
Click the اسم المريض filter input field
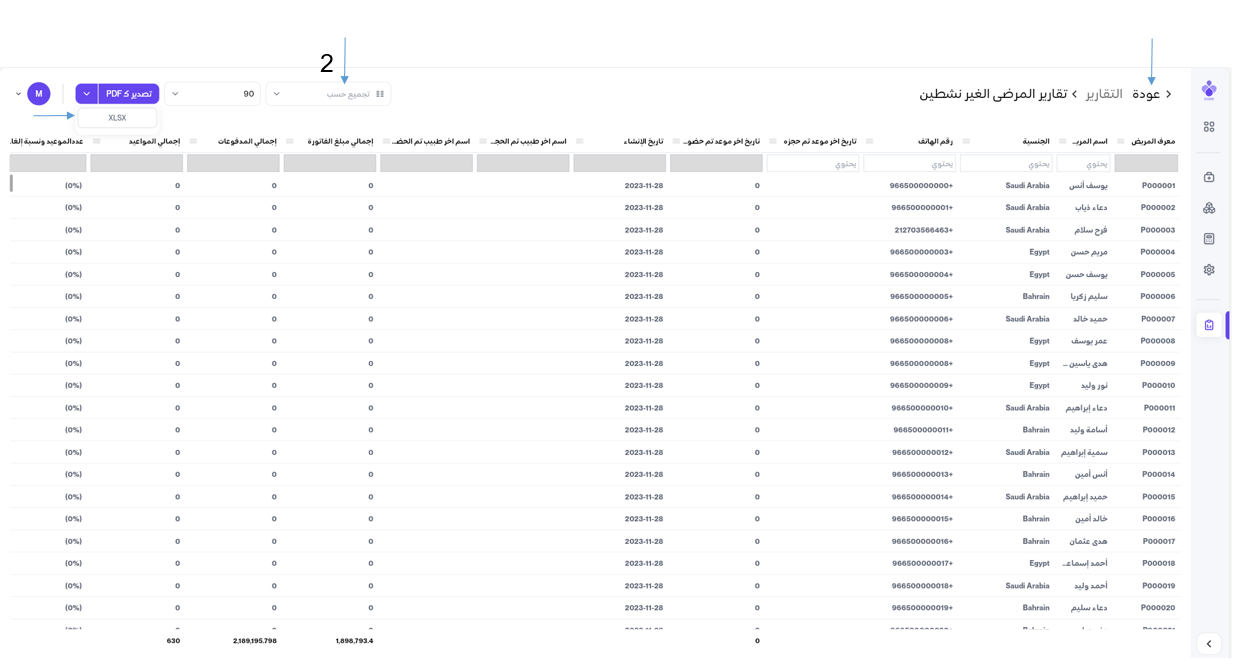click(x=1083, y=163)
